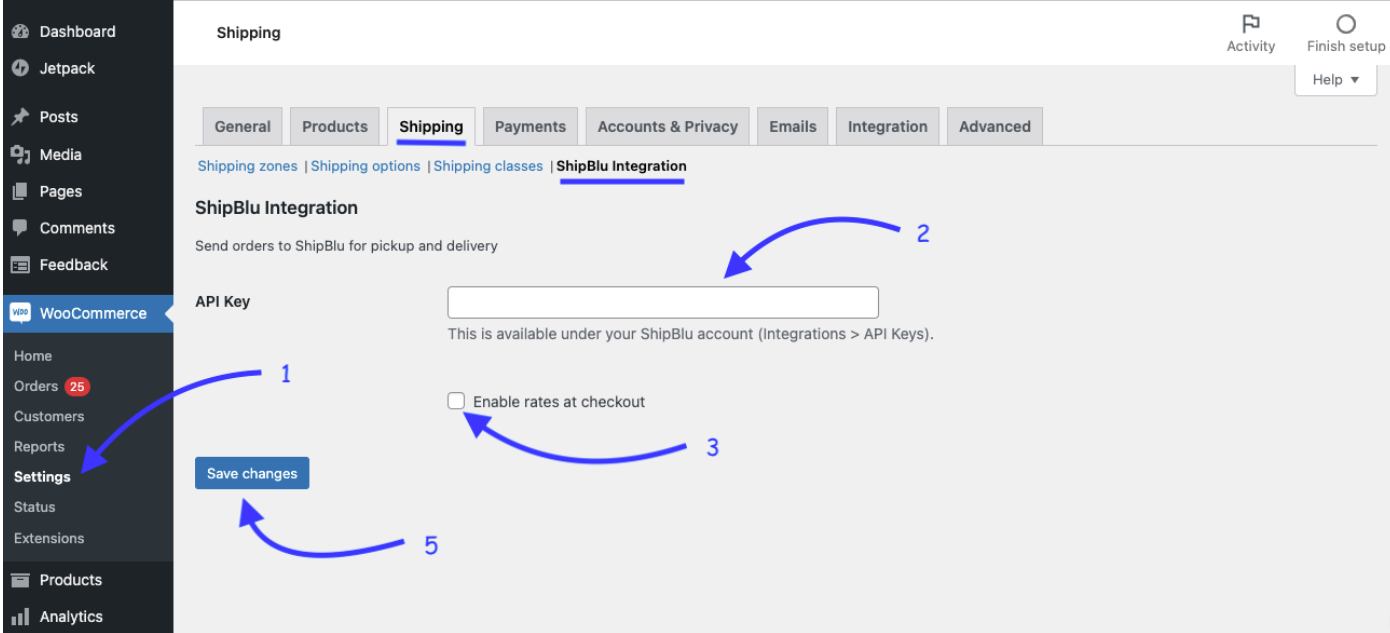Open the Feedback menu item
This screenshot has height=633, width=1390.
(86, 265)
